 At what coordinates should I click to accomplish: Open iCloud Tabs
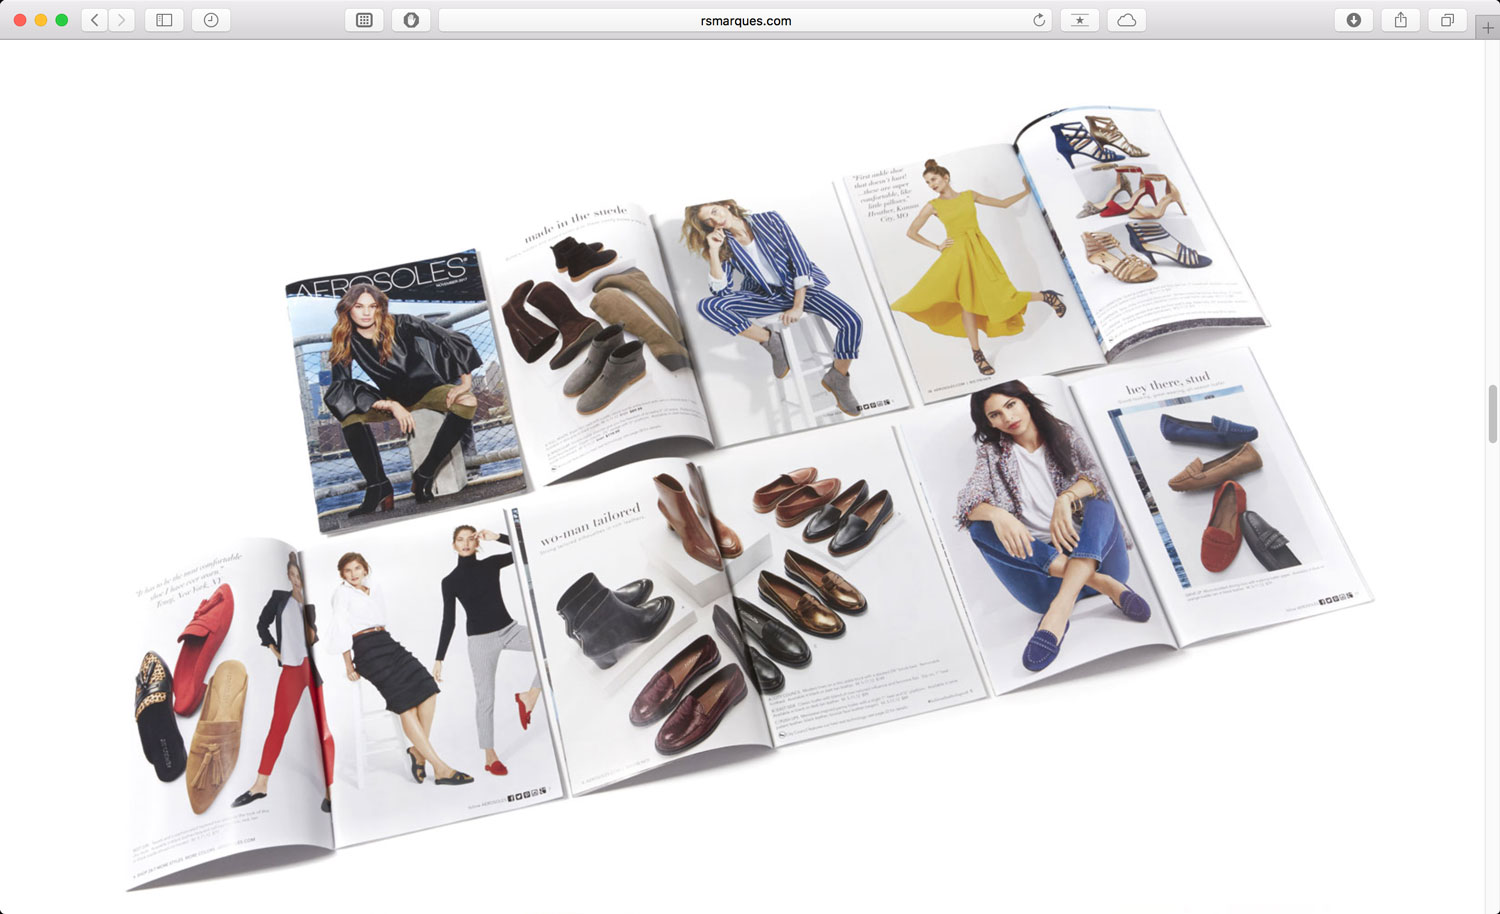[x=1127, y=20]
